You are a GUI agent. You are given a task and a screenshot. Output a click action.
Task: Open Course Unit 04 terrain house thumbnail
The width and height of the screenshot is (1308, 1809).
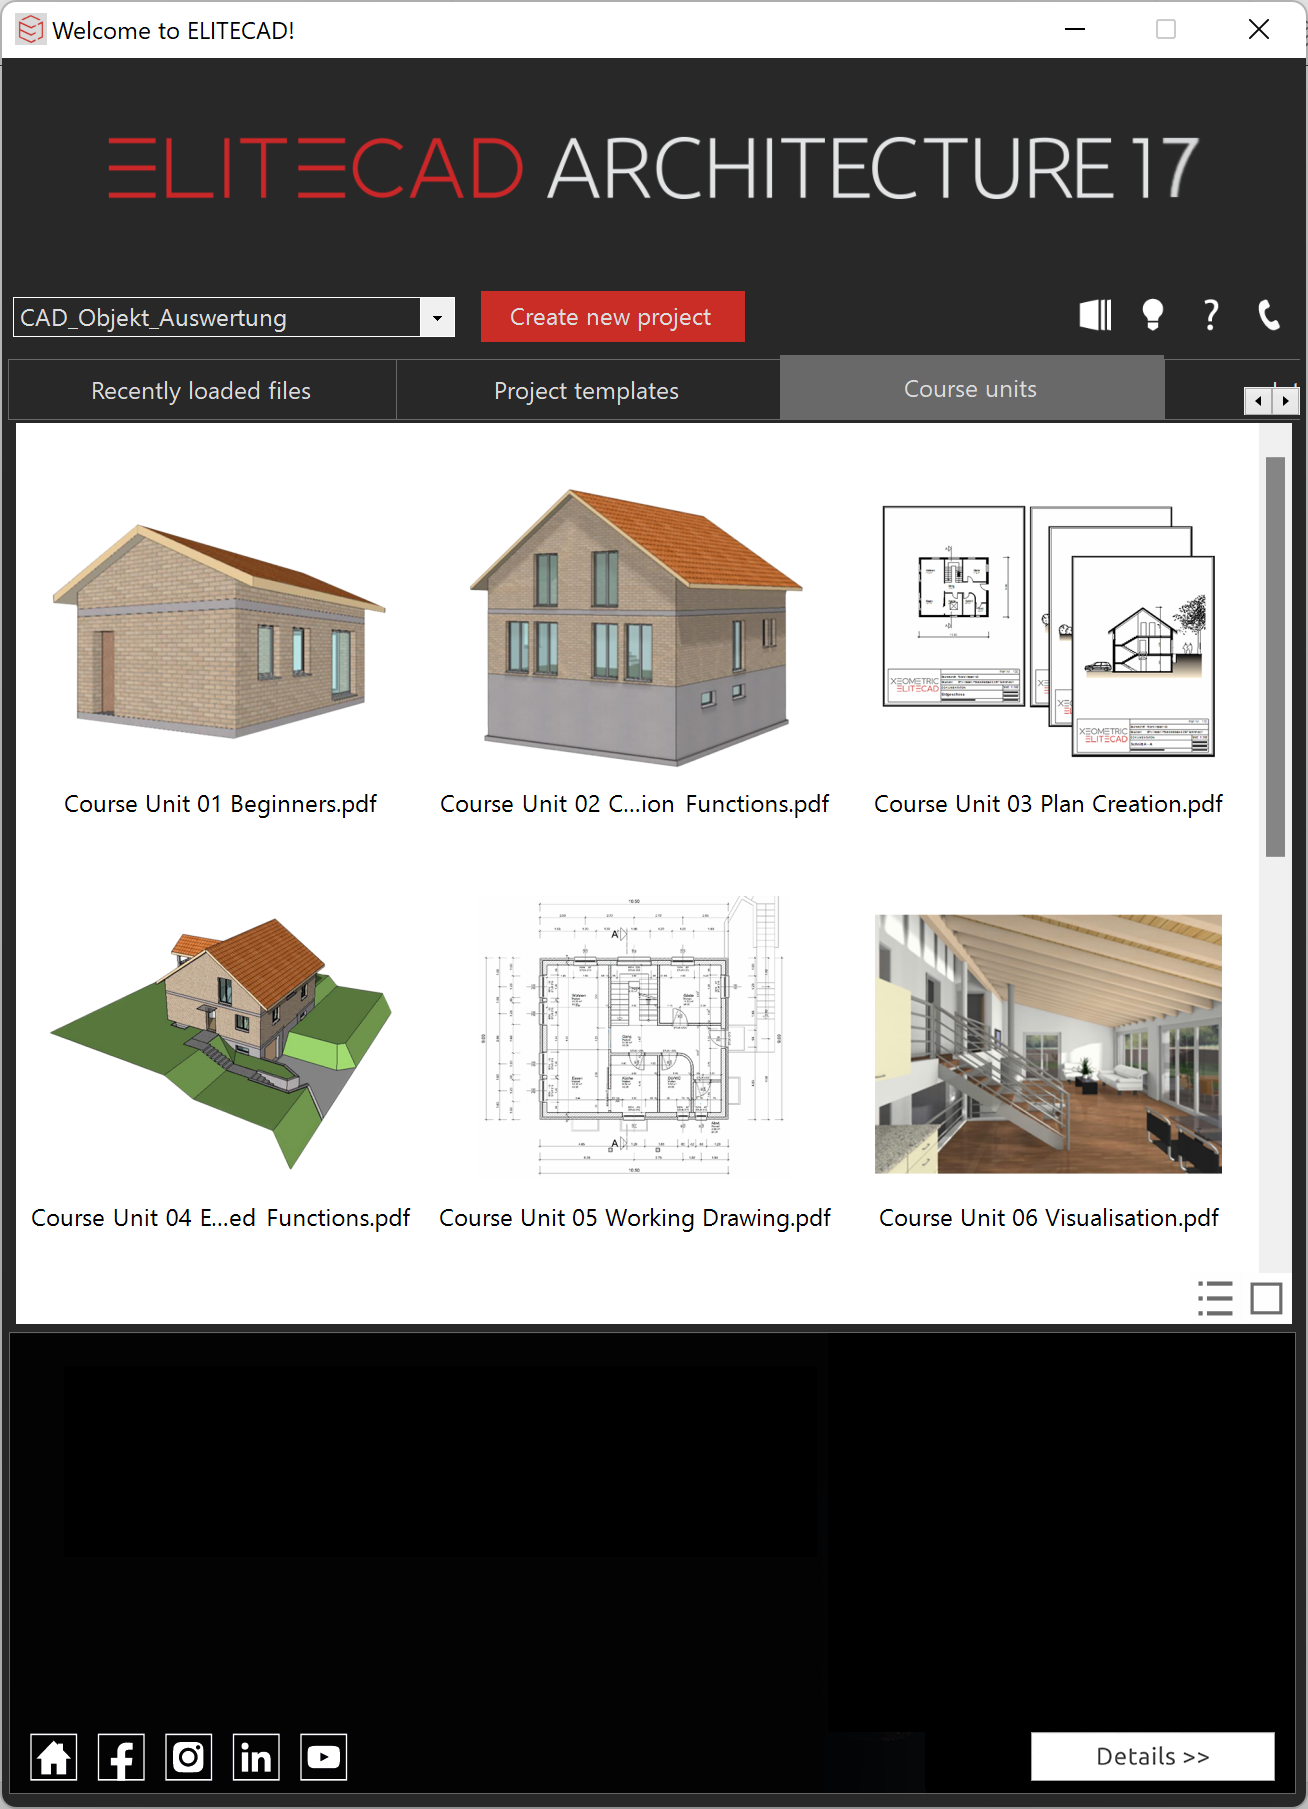[221, 1043]
